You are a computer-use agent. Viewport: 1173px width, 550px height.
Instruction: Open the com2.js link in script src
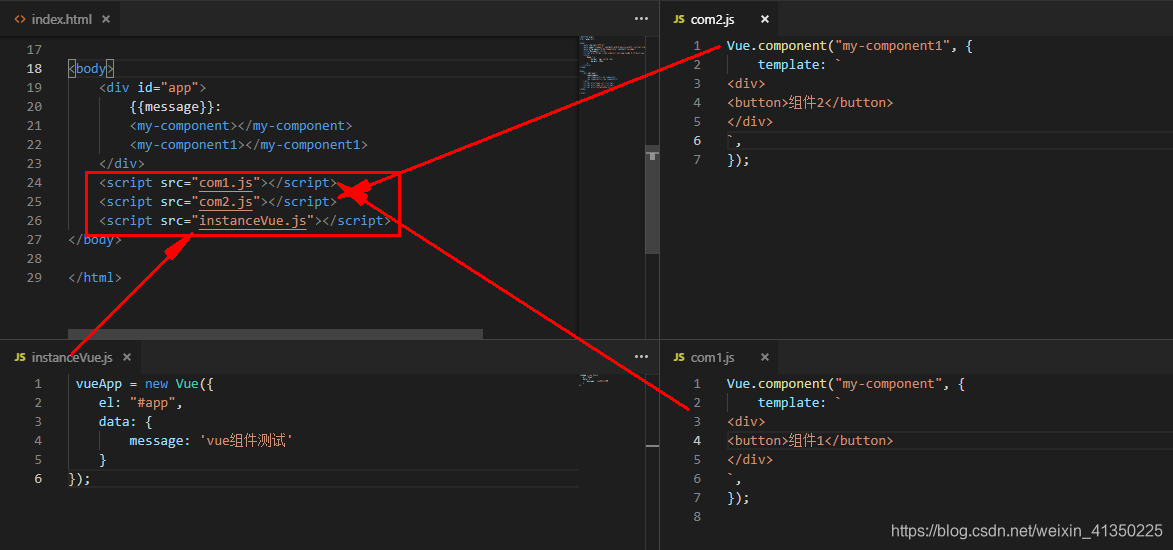point(227,201)
